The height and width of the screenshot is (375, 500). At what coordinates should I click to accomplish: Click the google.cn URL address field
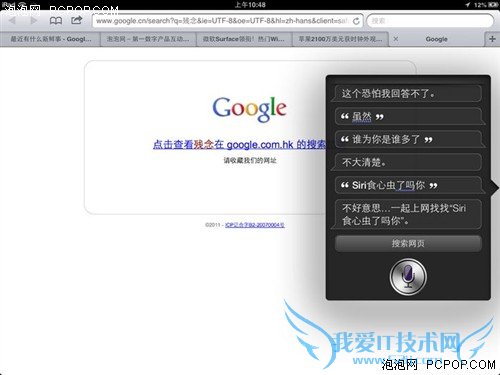228,21
